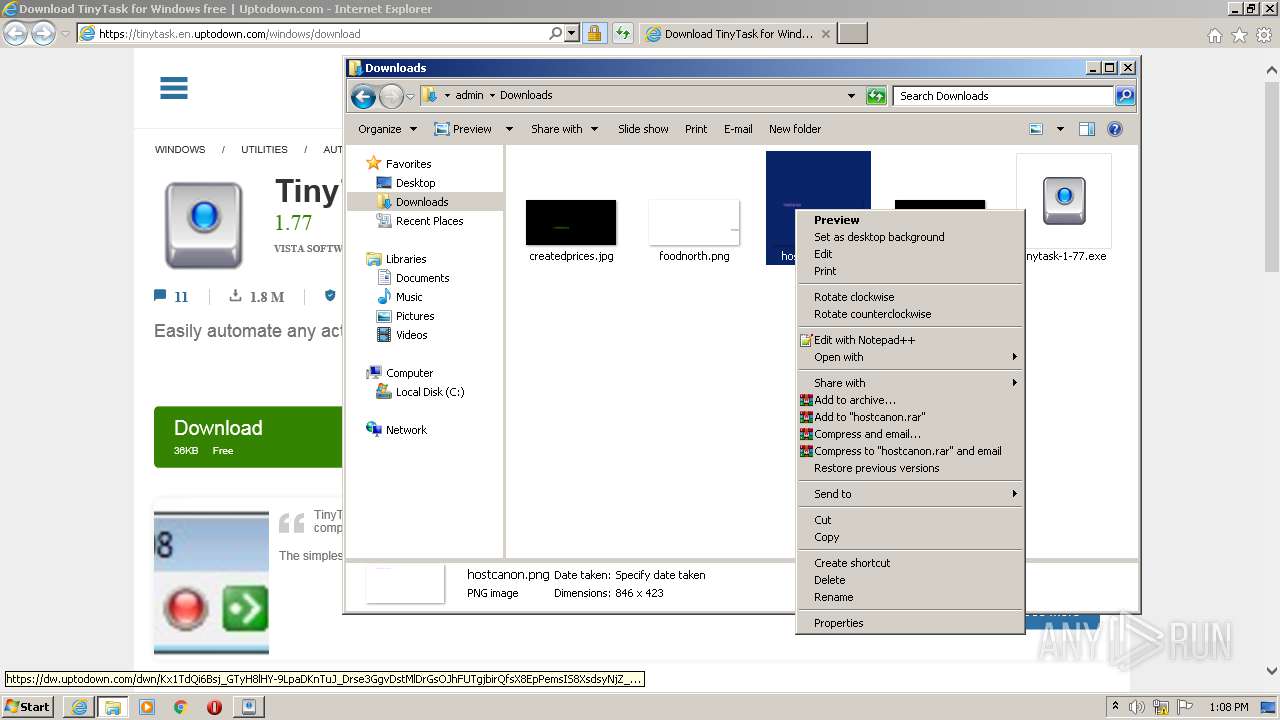The height and width of the screenshot is (720, 1280).
Task: Open the Explorer Help question-mark icon
Action: [x=1115, y=129]
